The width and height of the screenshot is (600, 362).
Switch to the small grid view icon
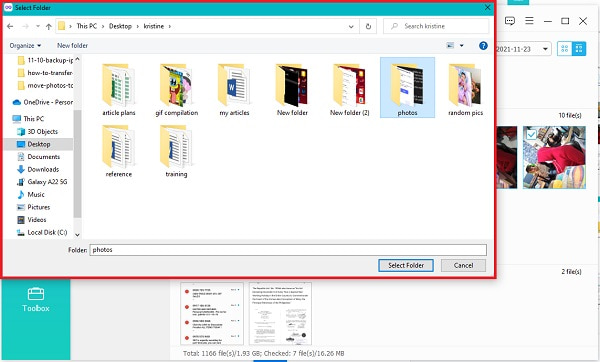click(564, 49)
